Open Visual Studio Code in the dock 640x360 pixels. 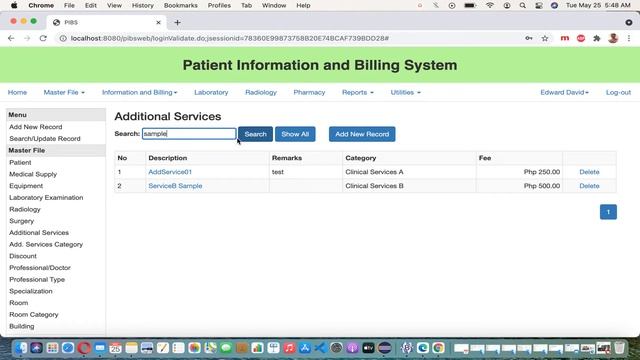(321, 348)
